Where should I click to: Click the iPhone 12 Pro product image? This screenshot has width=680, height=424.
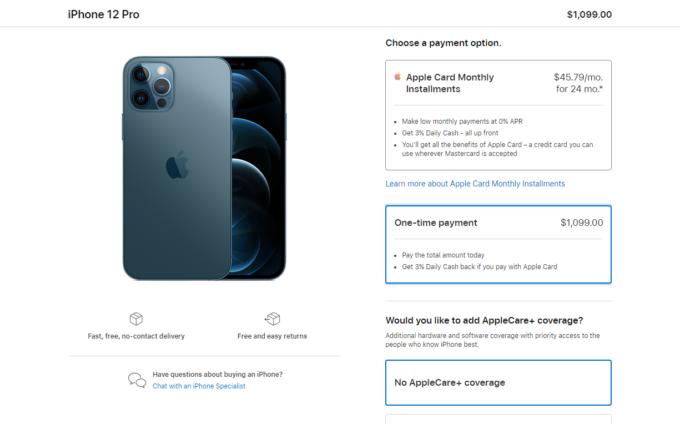(204, 168)
